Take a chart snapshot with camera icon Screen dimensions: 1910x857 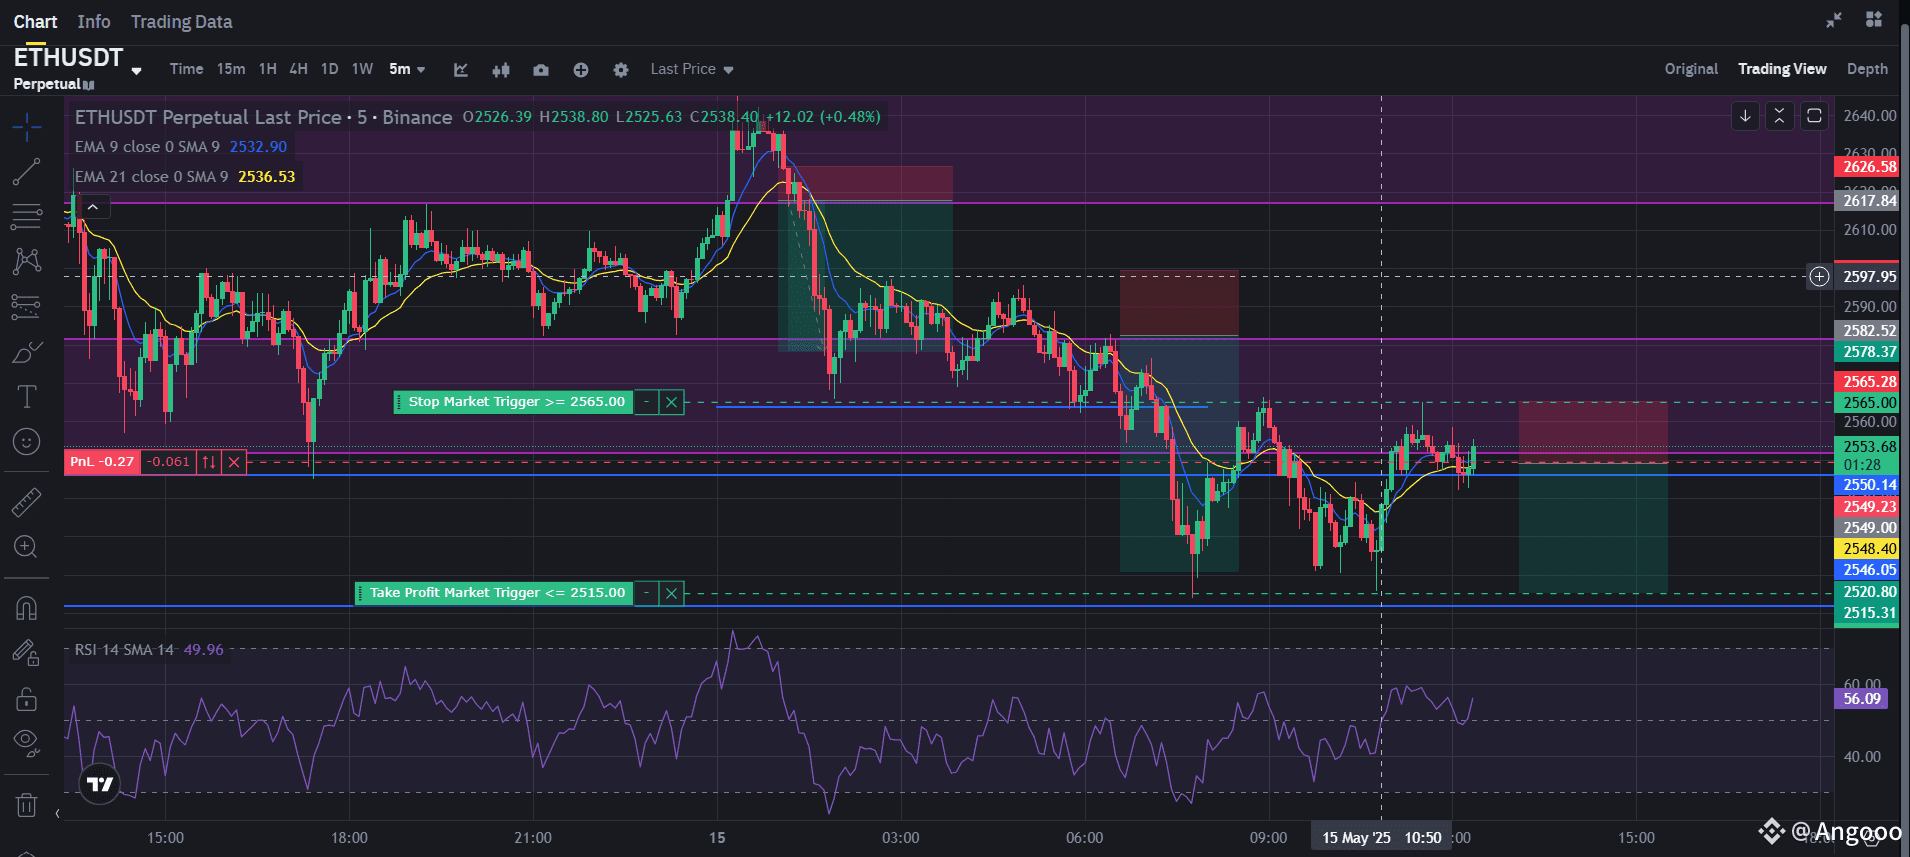coord(541,69)
